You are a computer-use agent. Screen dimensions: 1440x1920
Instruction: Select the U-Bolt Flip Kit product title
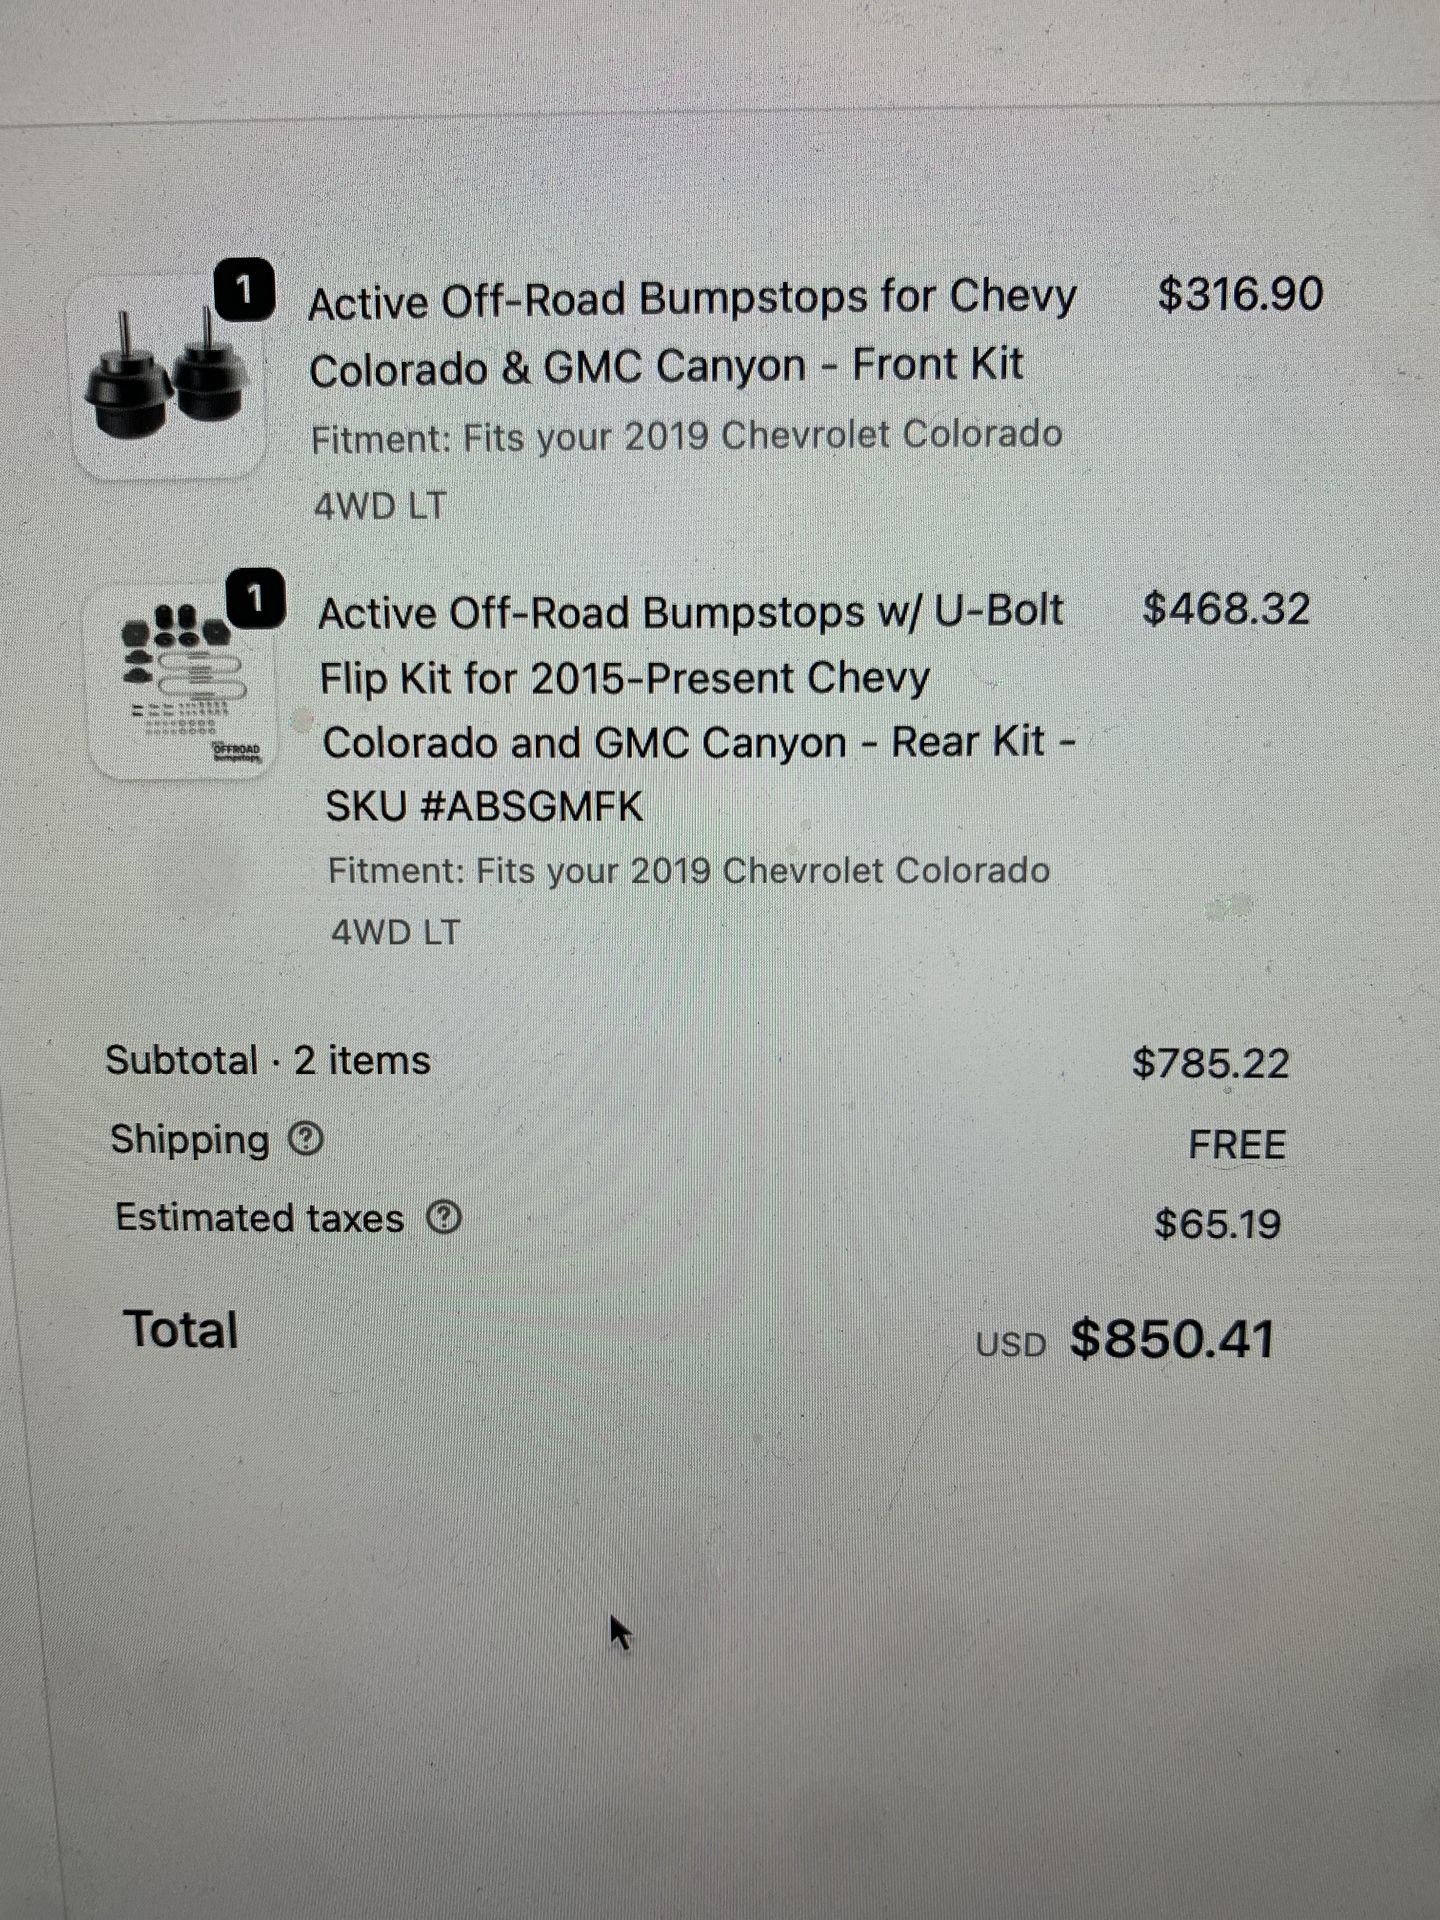697,709
